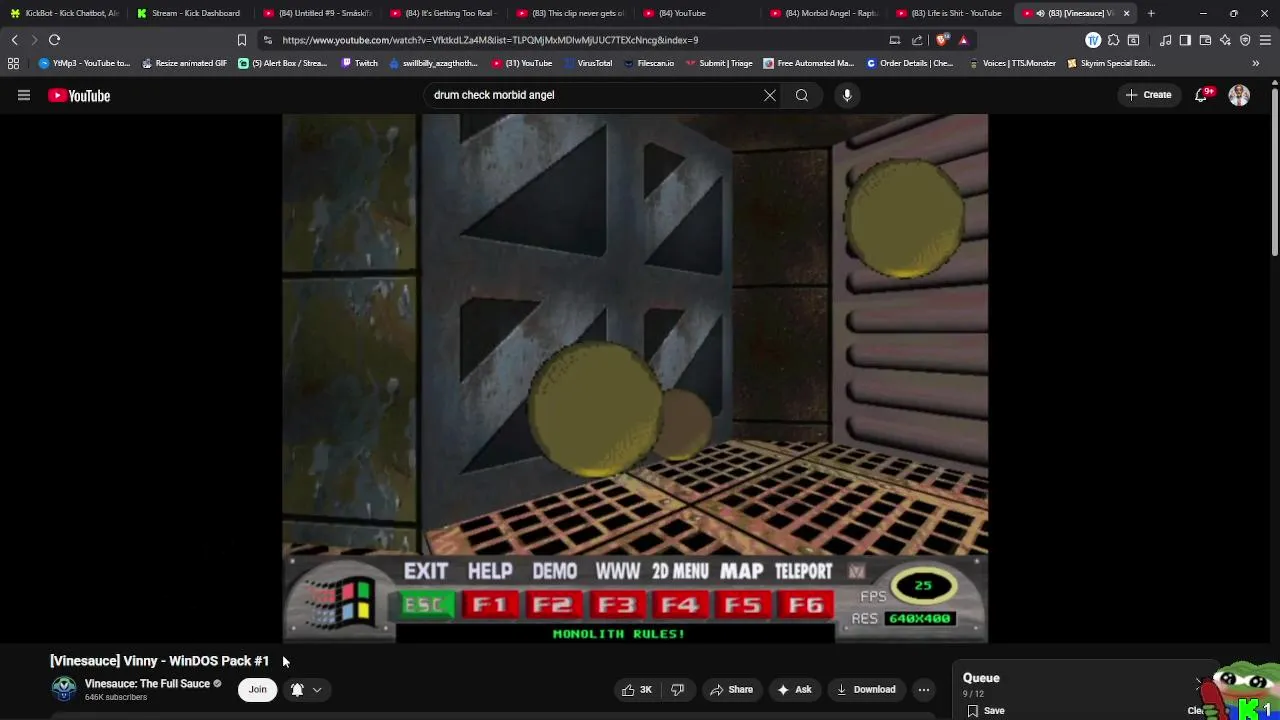Open the Ask AI button

(794, 689)
